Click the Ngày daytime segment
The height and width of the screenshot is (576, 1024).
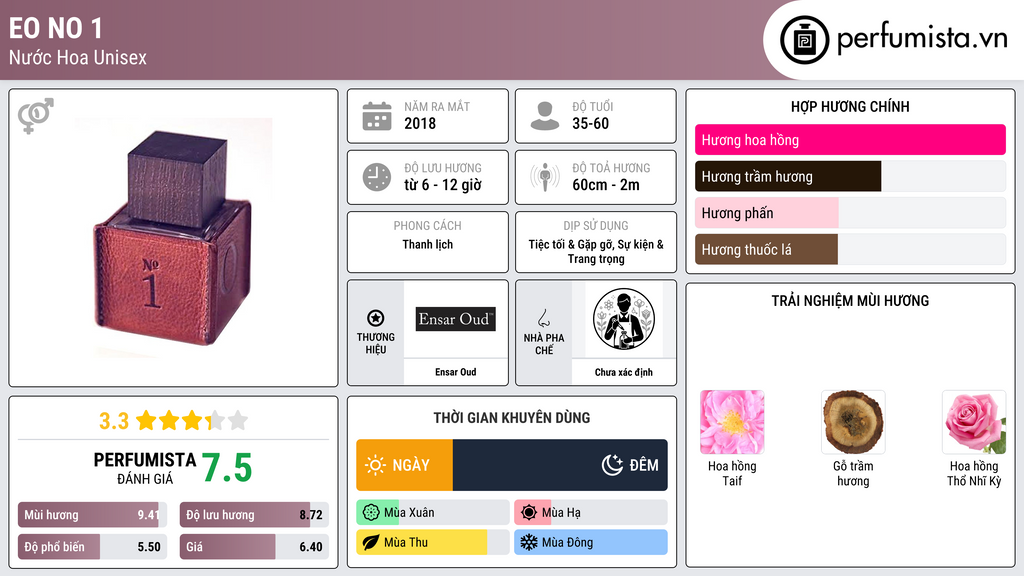[x=404, y=465]
